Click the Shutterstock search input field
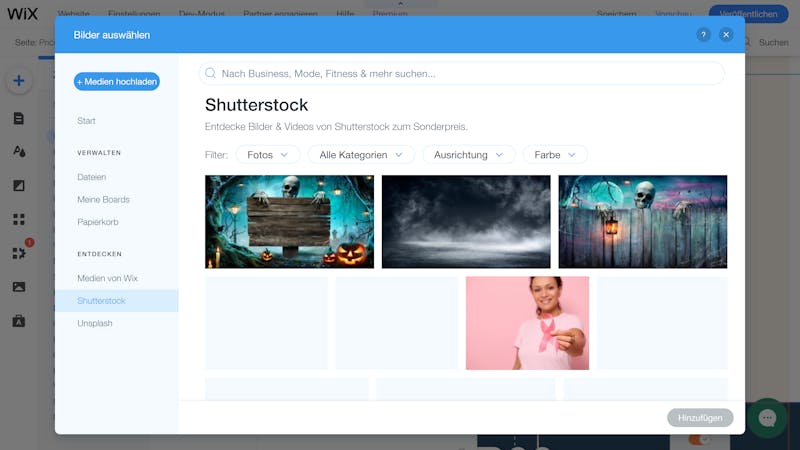Viewport: 800px width, 450px height. [462, 73]
